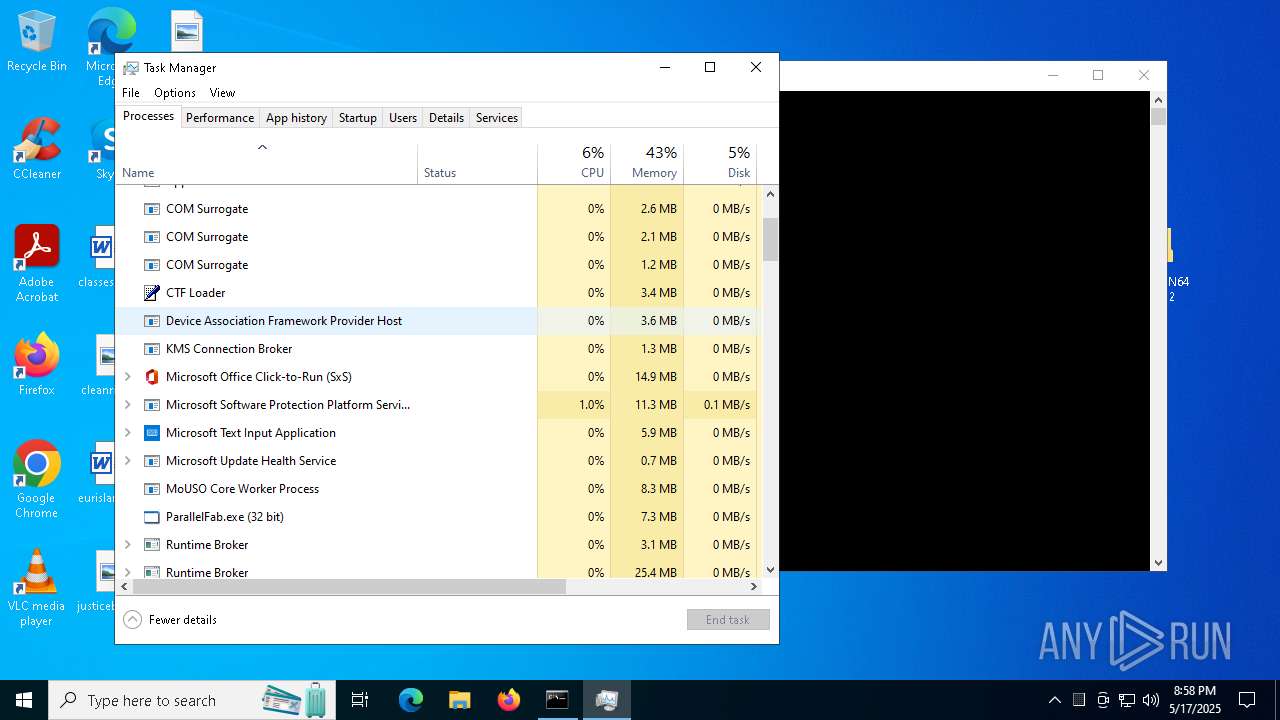The height and width of the screenshot is (720, 1280).
Task: Click the sort arrow above Name column
Action: [x=262, y=148]
